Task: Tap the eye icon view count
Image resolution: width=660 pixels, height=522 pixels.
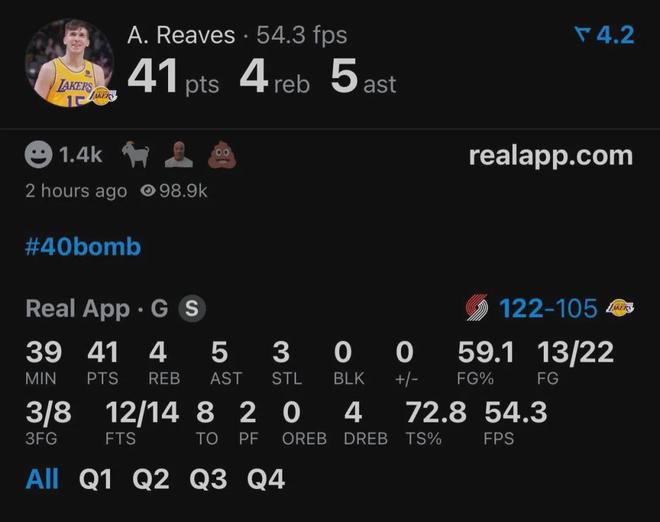Action: point(173,190)
